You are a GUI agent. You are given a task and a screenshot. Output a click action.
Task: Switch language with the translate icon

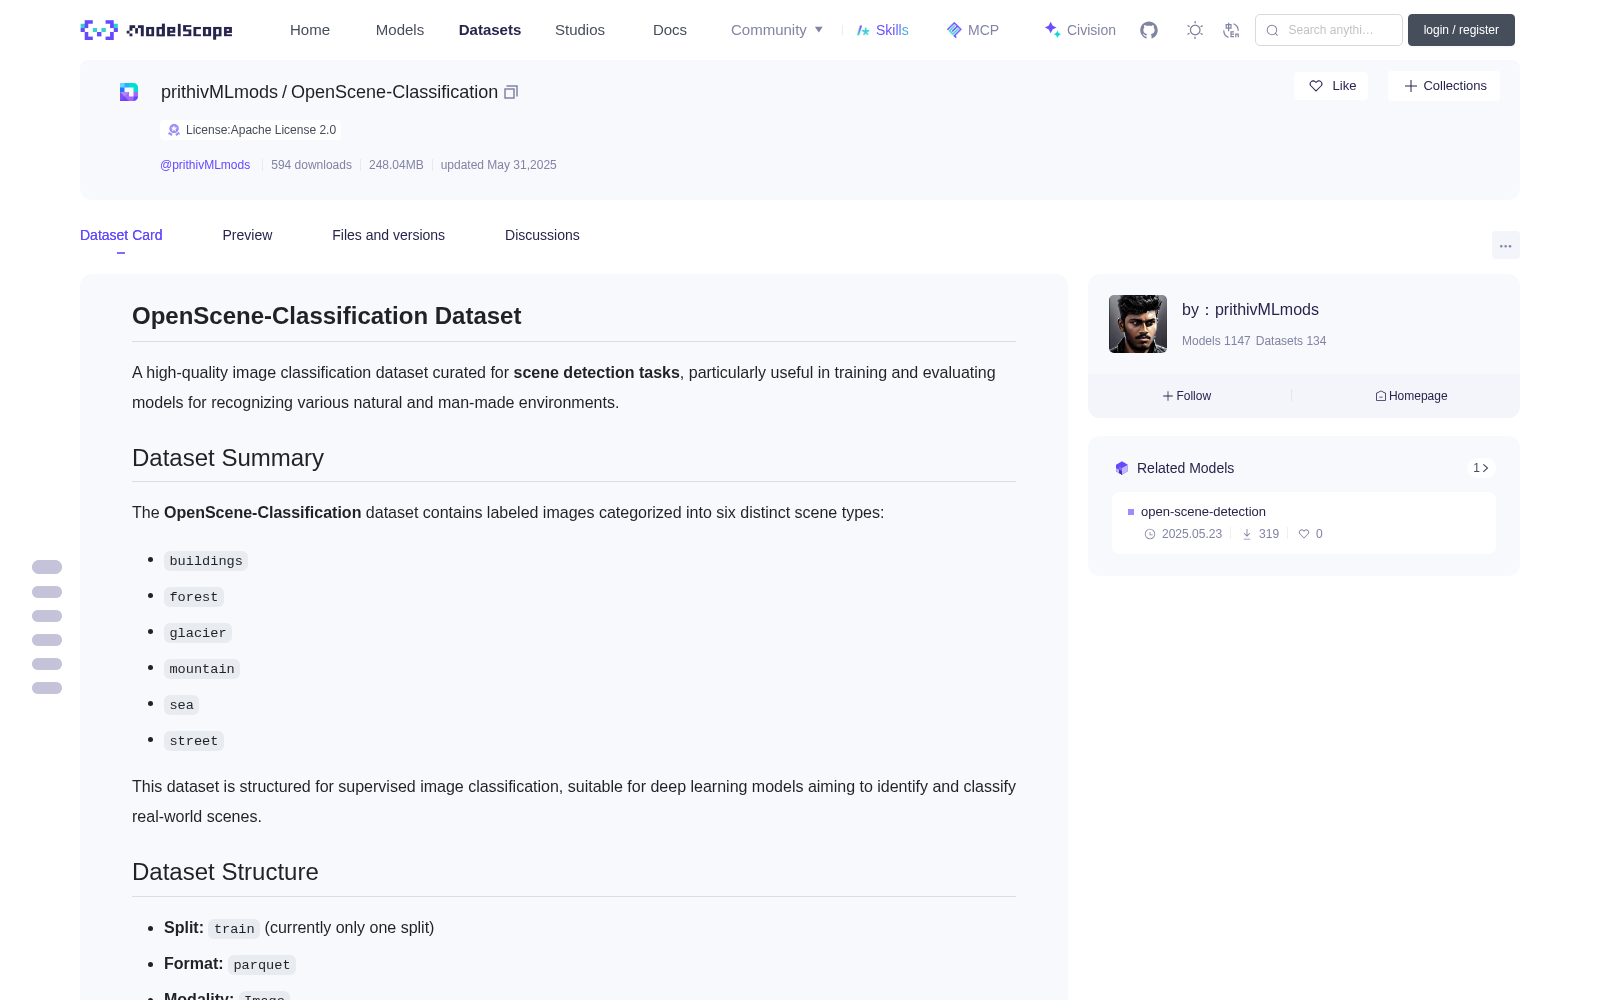[1232, 30]
